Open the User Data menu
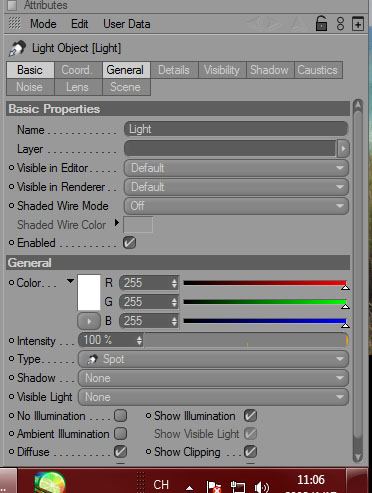Image resolution: width=372 pixels, height=493 pixels. pos(127,24)
